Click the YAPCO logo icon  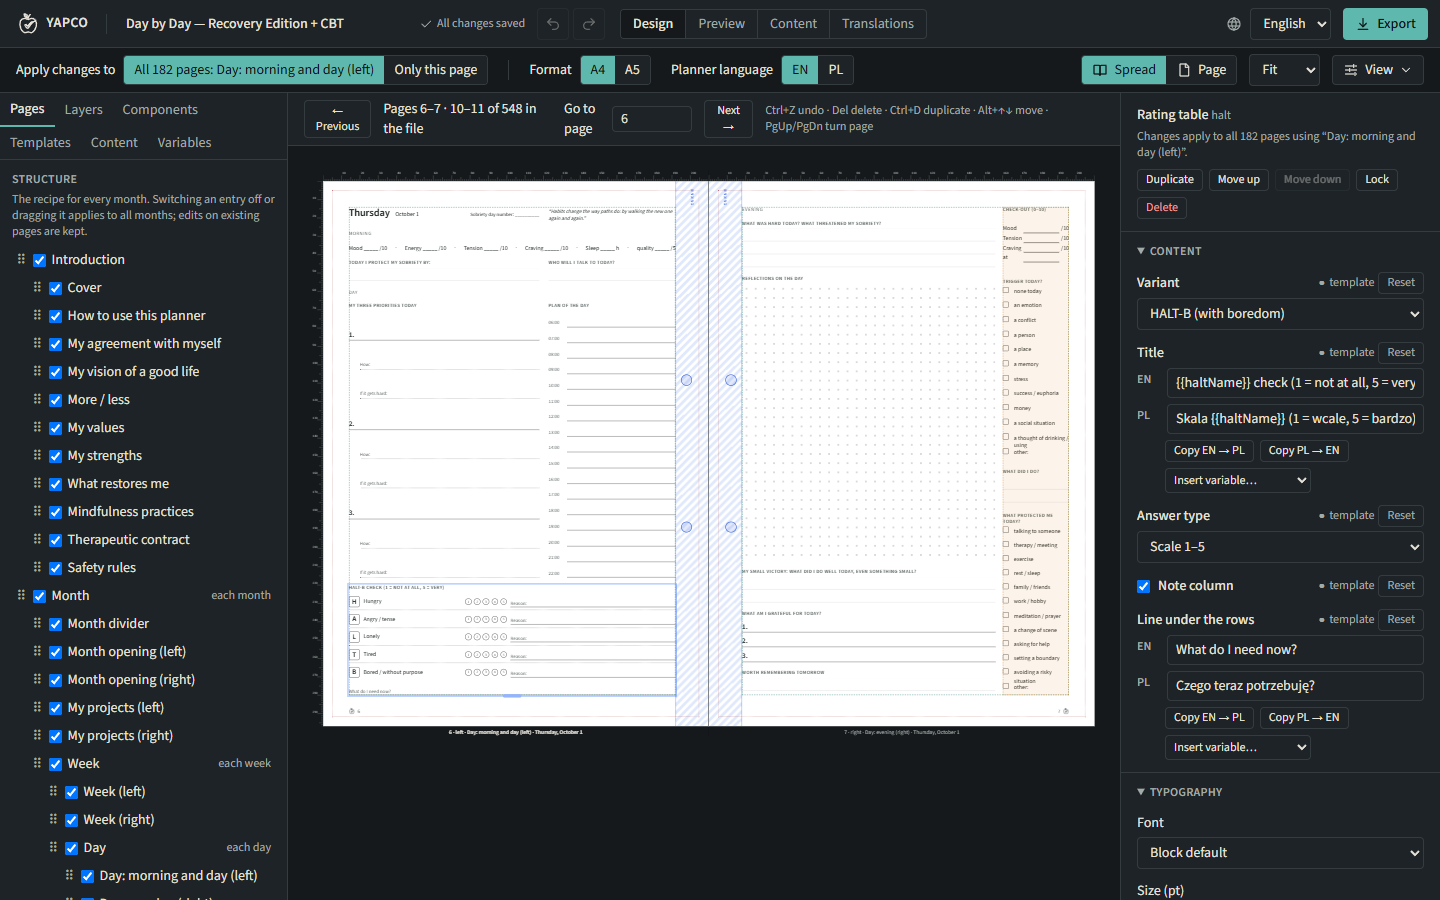(x=28, y=23)
